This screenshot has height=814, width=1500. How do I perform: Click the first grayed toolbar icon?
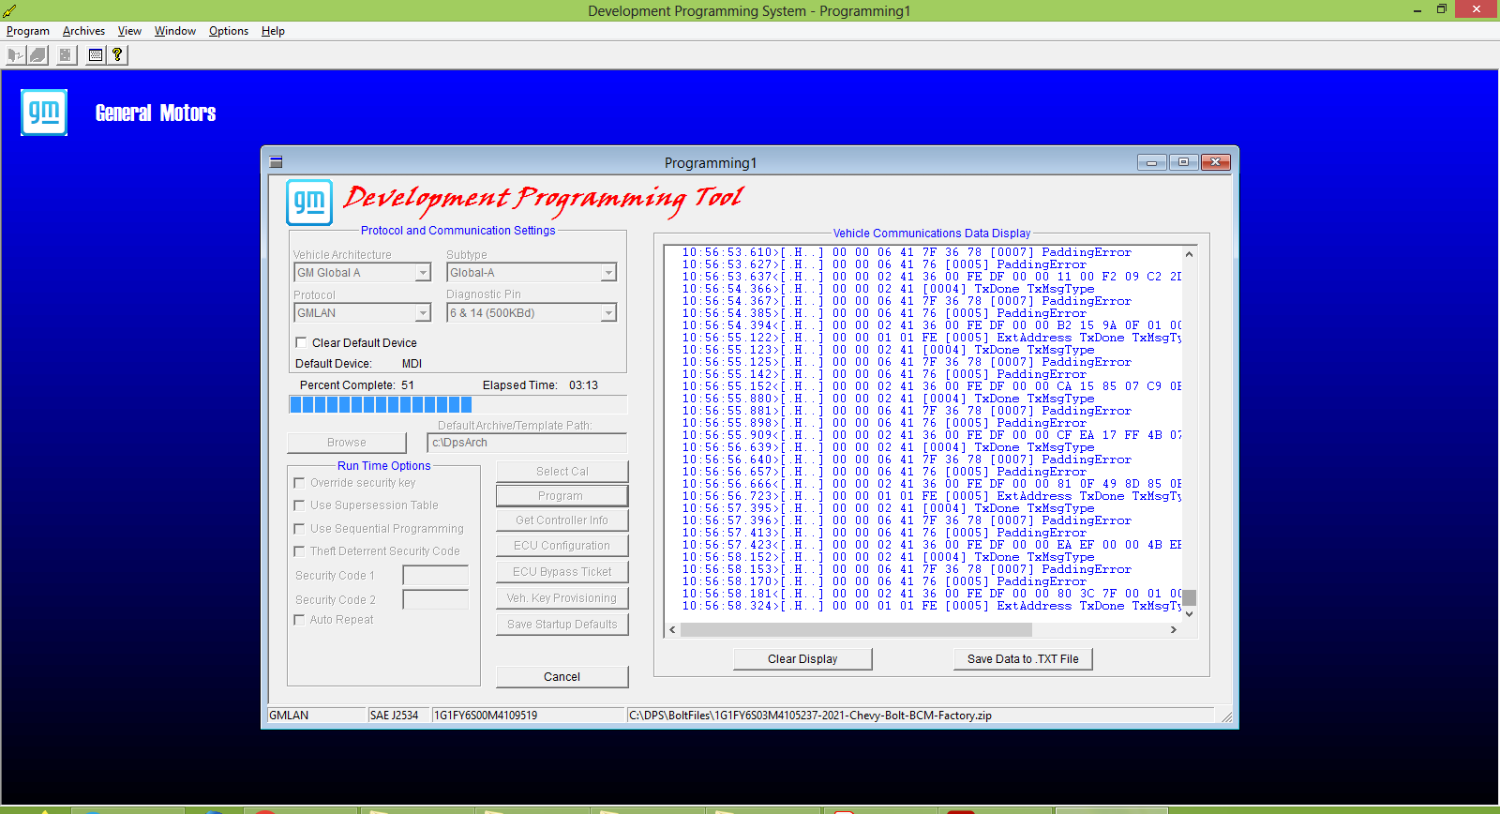[x=15, y=55]
